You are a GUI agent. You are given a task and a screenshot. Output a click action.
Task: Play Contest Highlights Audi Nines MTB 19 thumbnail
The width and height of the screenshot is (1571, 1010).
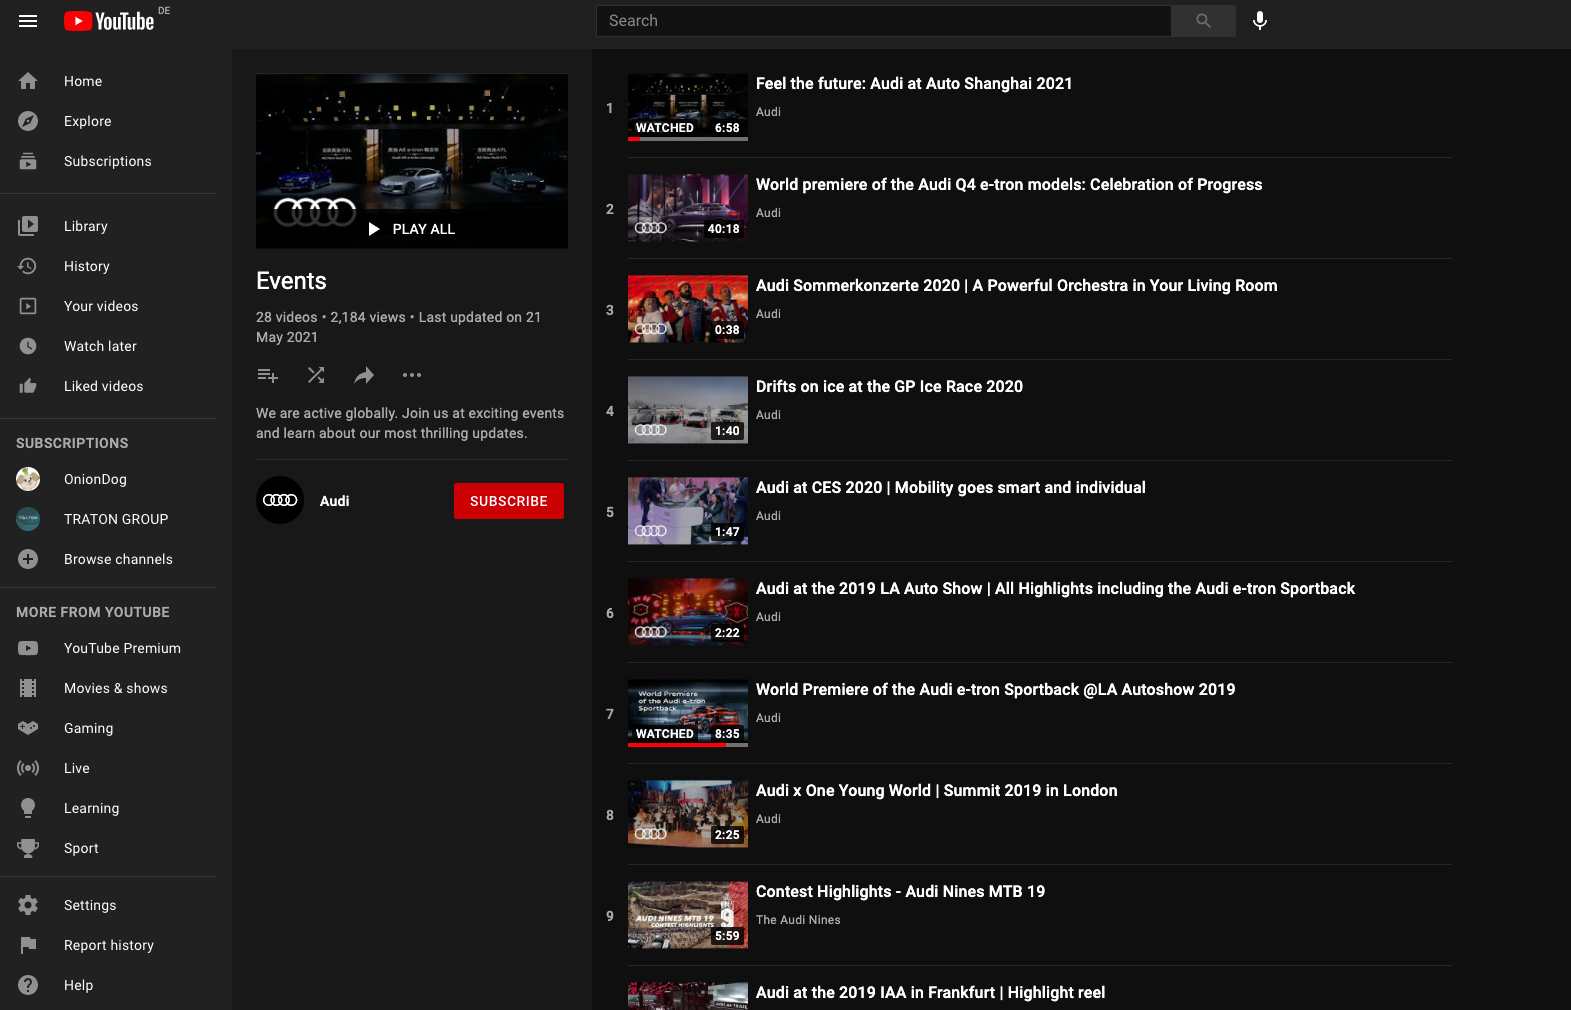688,915
